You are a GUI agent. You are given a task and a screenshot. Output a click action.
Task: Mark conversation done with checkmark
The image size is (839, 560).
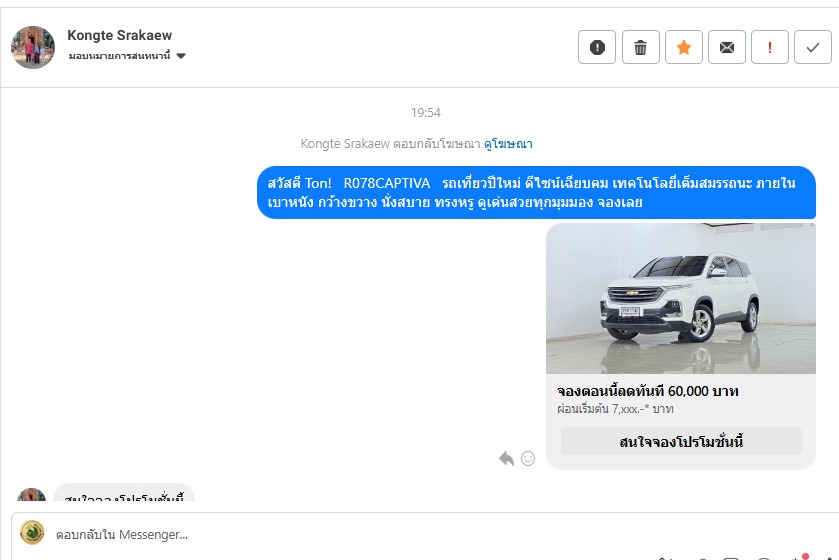[813, 48]
